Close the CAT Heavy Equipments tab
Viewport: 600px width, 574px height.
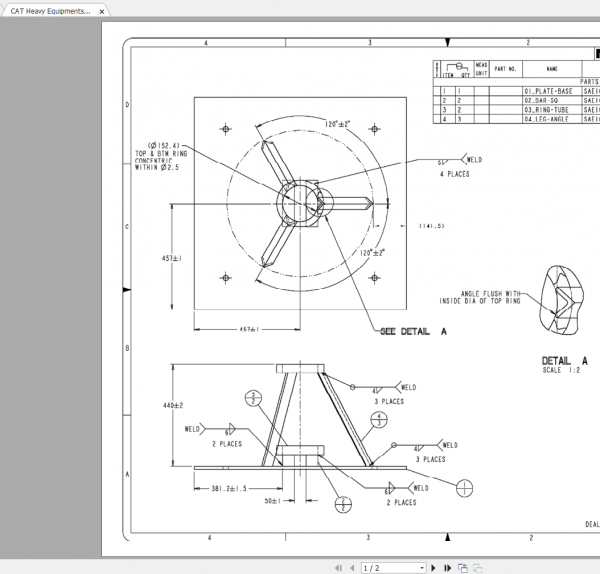[x=102, y=11]
